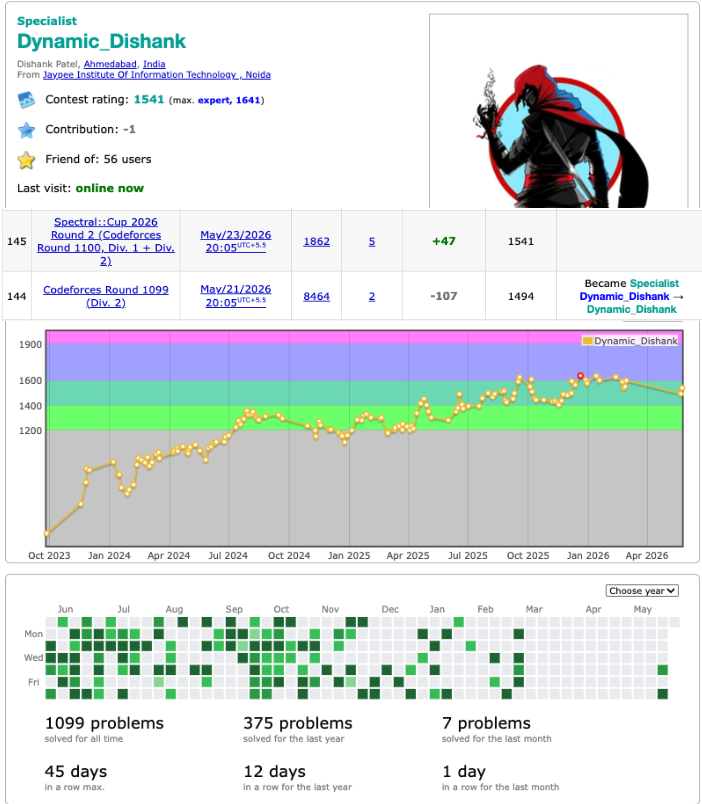Viewport: 702px width, 804px height.
Task: Click the max. expert, 1641 rating text
Action: pos(216,100)
